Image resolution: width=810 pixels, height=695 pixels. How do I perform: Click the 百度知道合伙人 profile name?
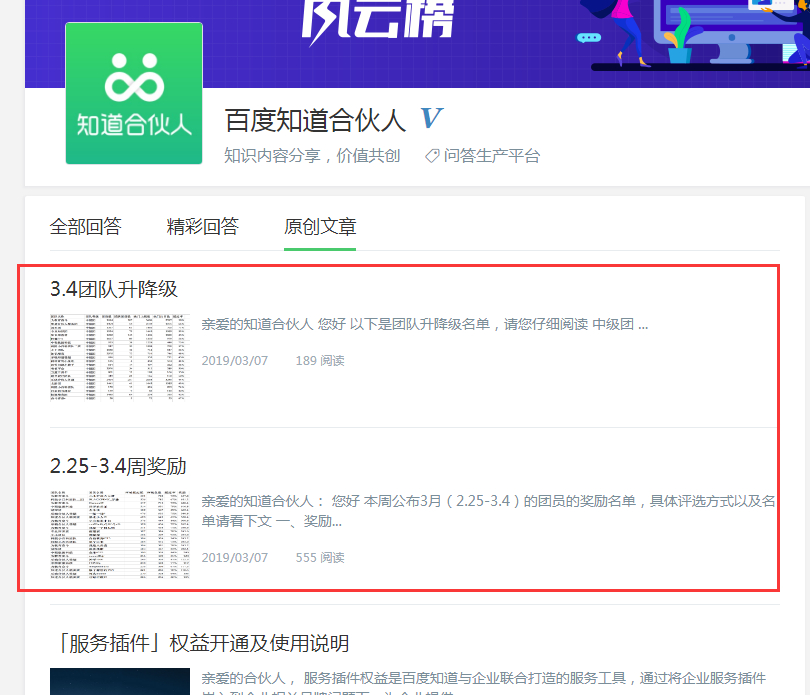coord(315,120)
